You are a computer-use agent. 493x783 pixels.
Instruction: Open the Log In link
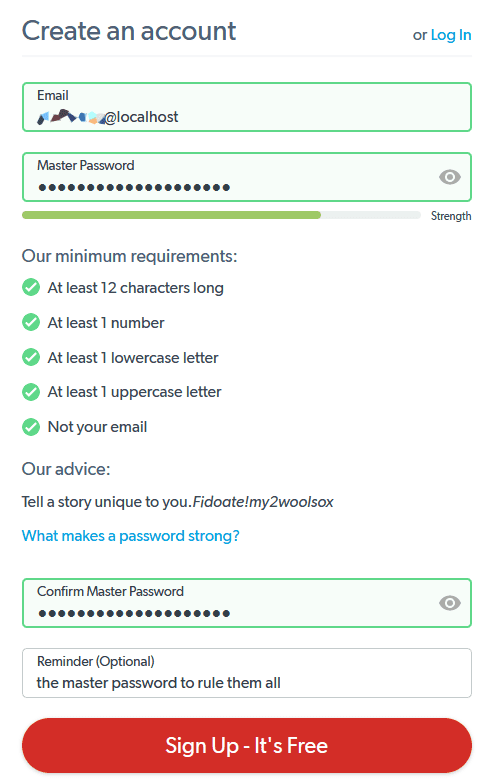point(451,35)
